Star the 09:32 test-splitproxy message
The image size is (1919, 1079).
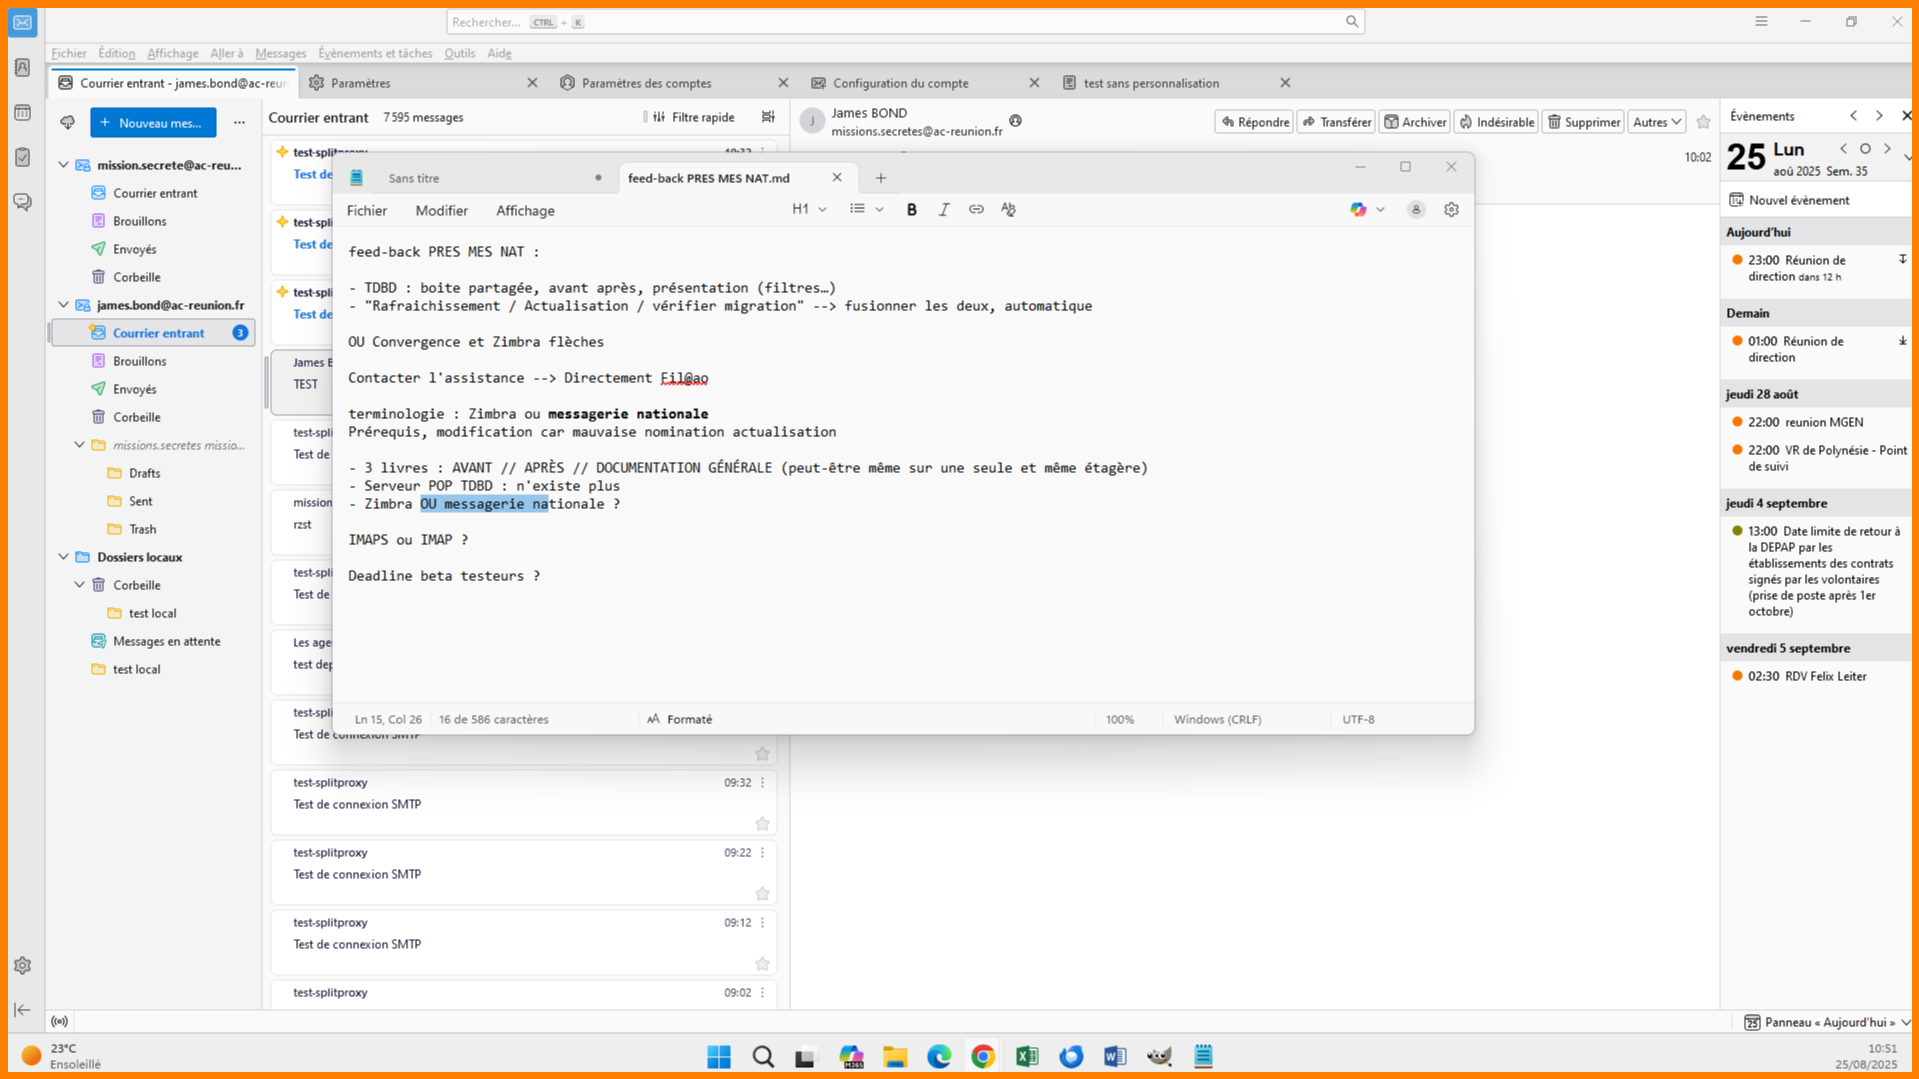click(762, 824)
